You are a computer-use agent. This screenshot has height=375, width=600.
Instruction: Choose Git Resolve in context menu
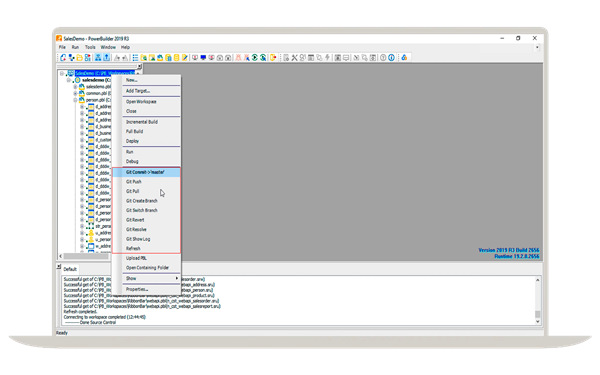click(x=146, y=230)
